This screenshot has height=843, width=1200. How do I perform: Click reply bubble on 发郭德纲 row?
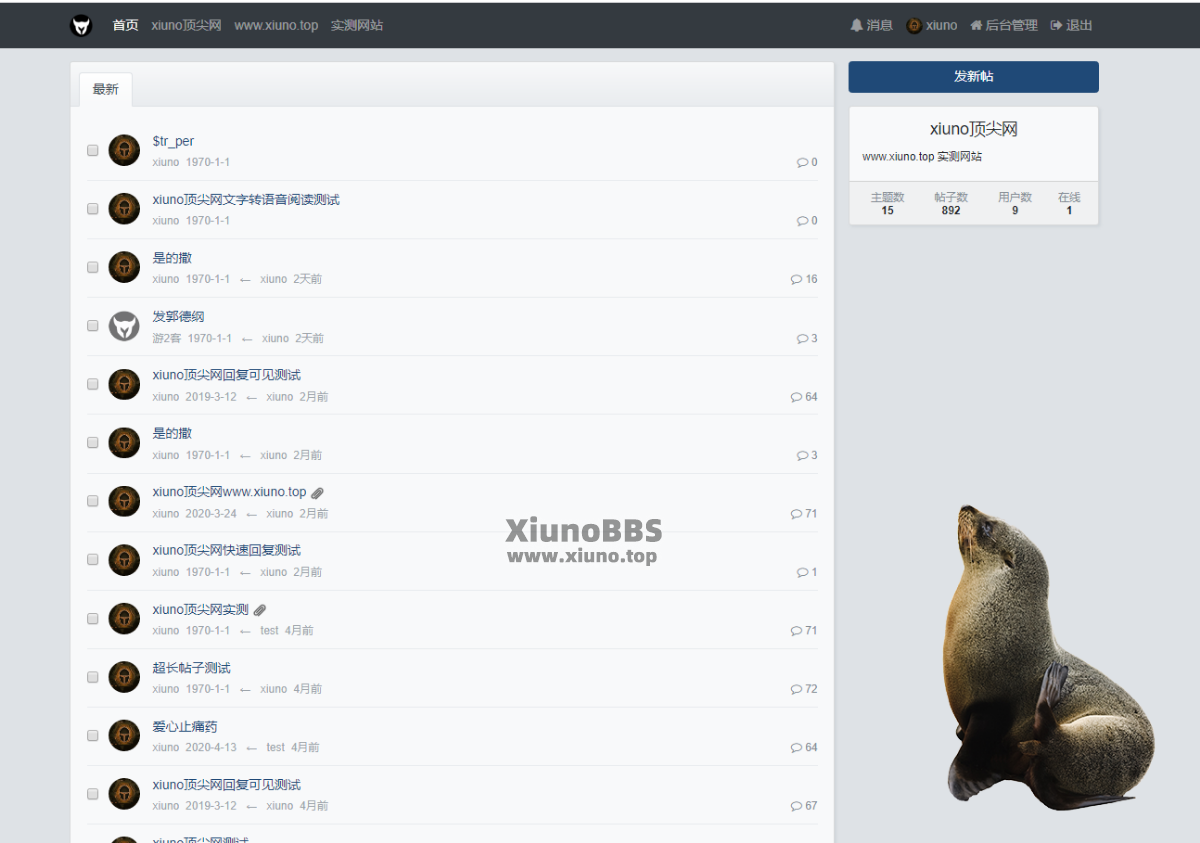coord(802,338)
